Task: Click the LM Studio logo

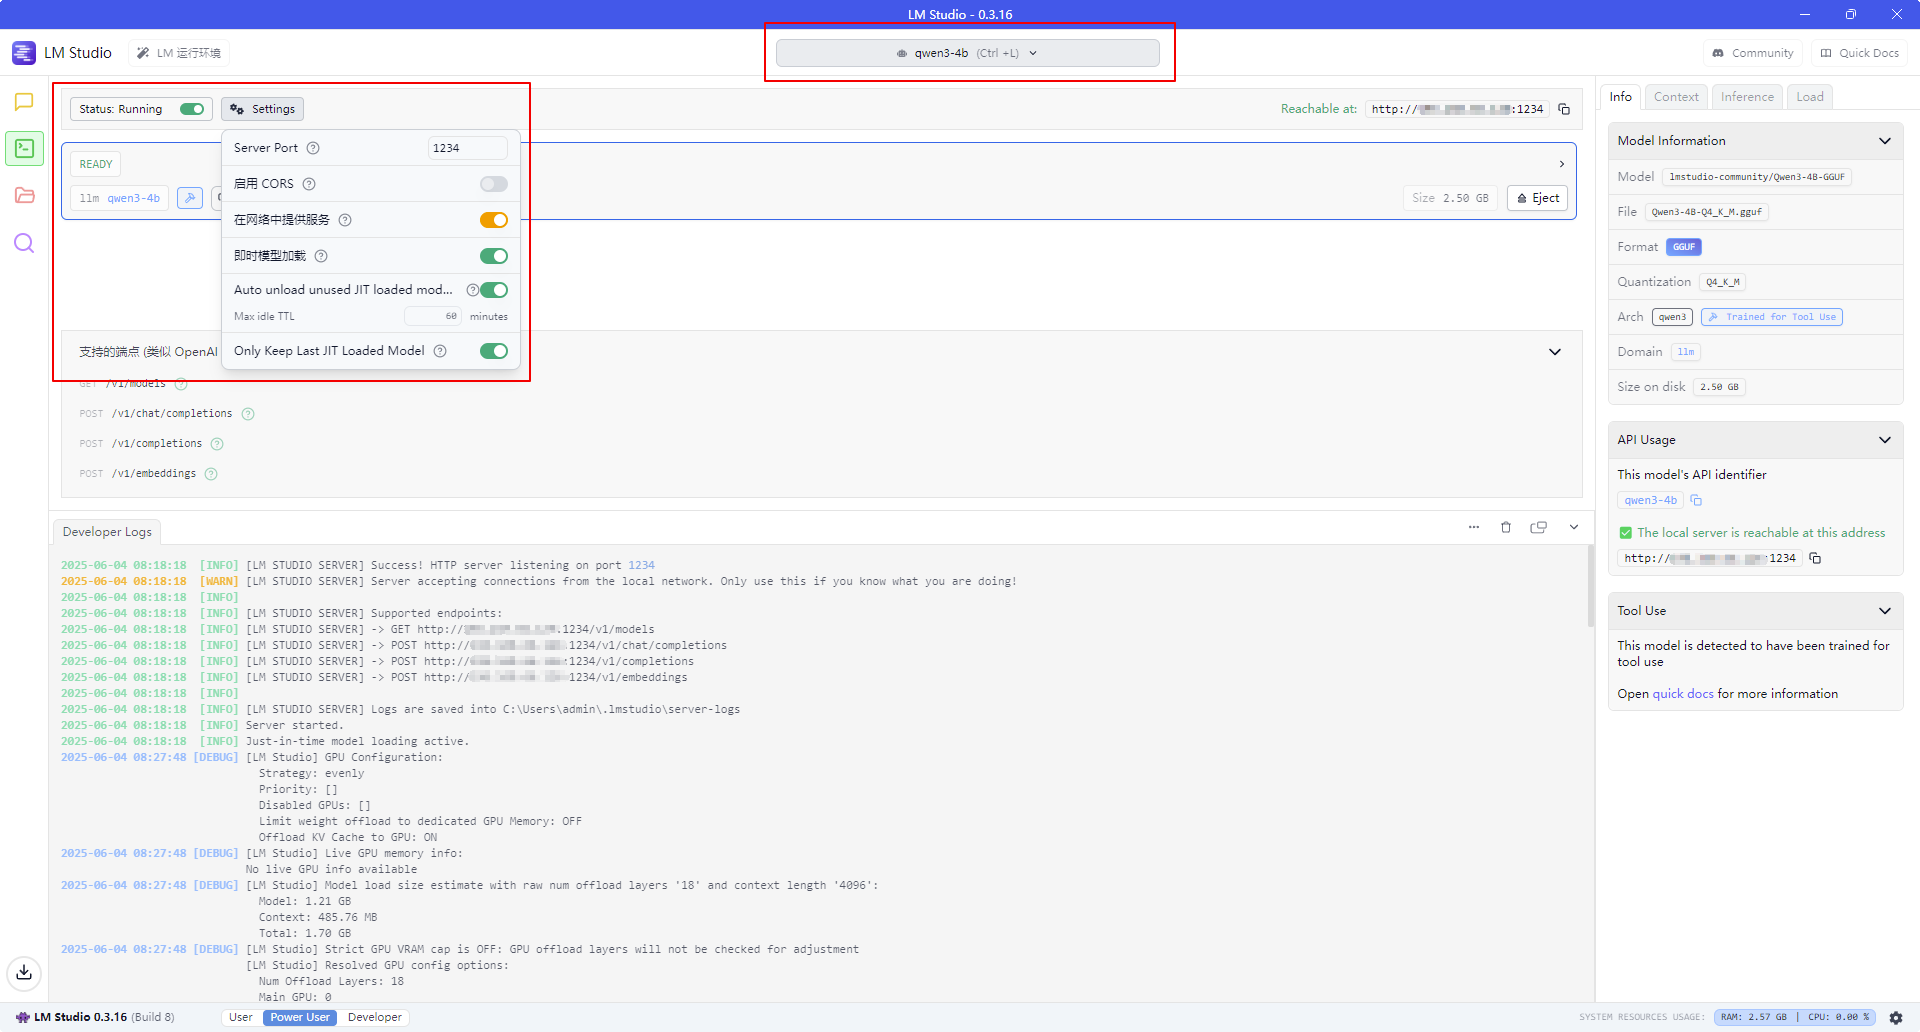Action: (24, 53)
